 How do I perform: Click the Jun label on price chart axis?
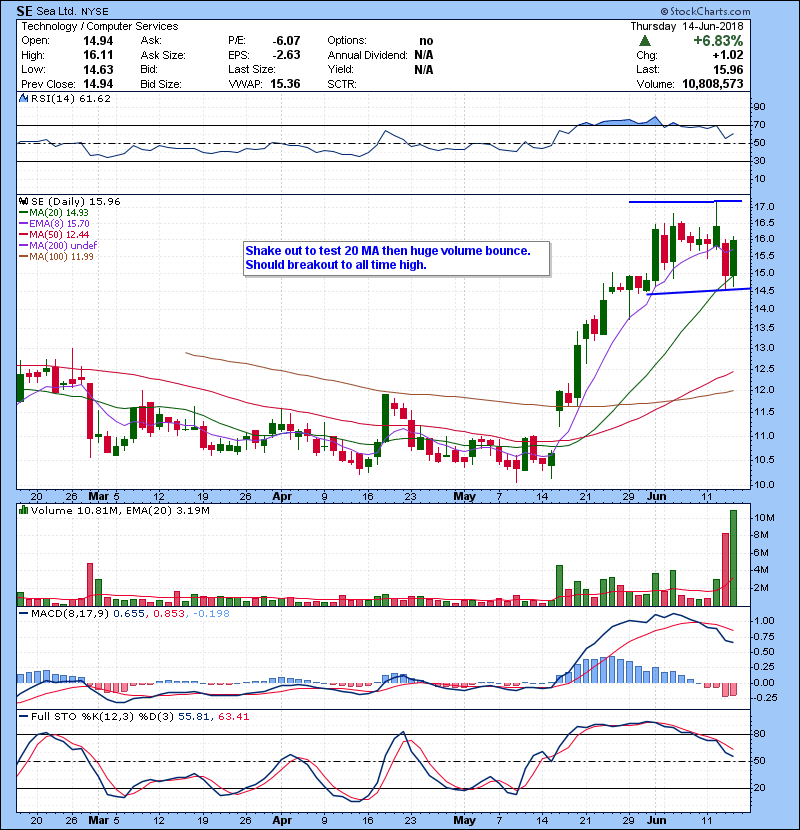pyautogui.click(x=657, y=497)
